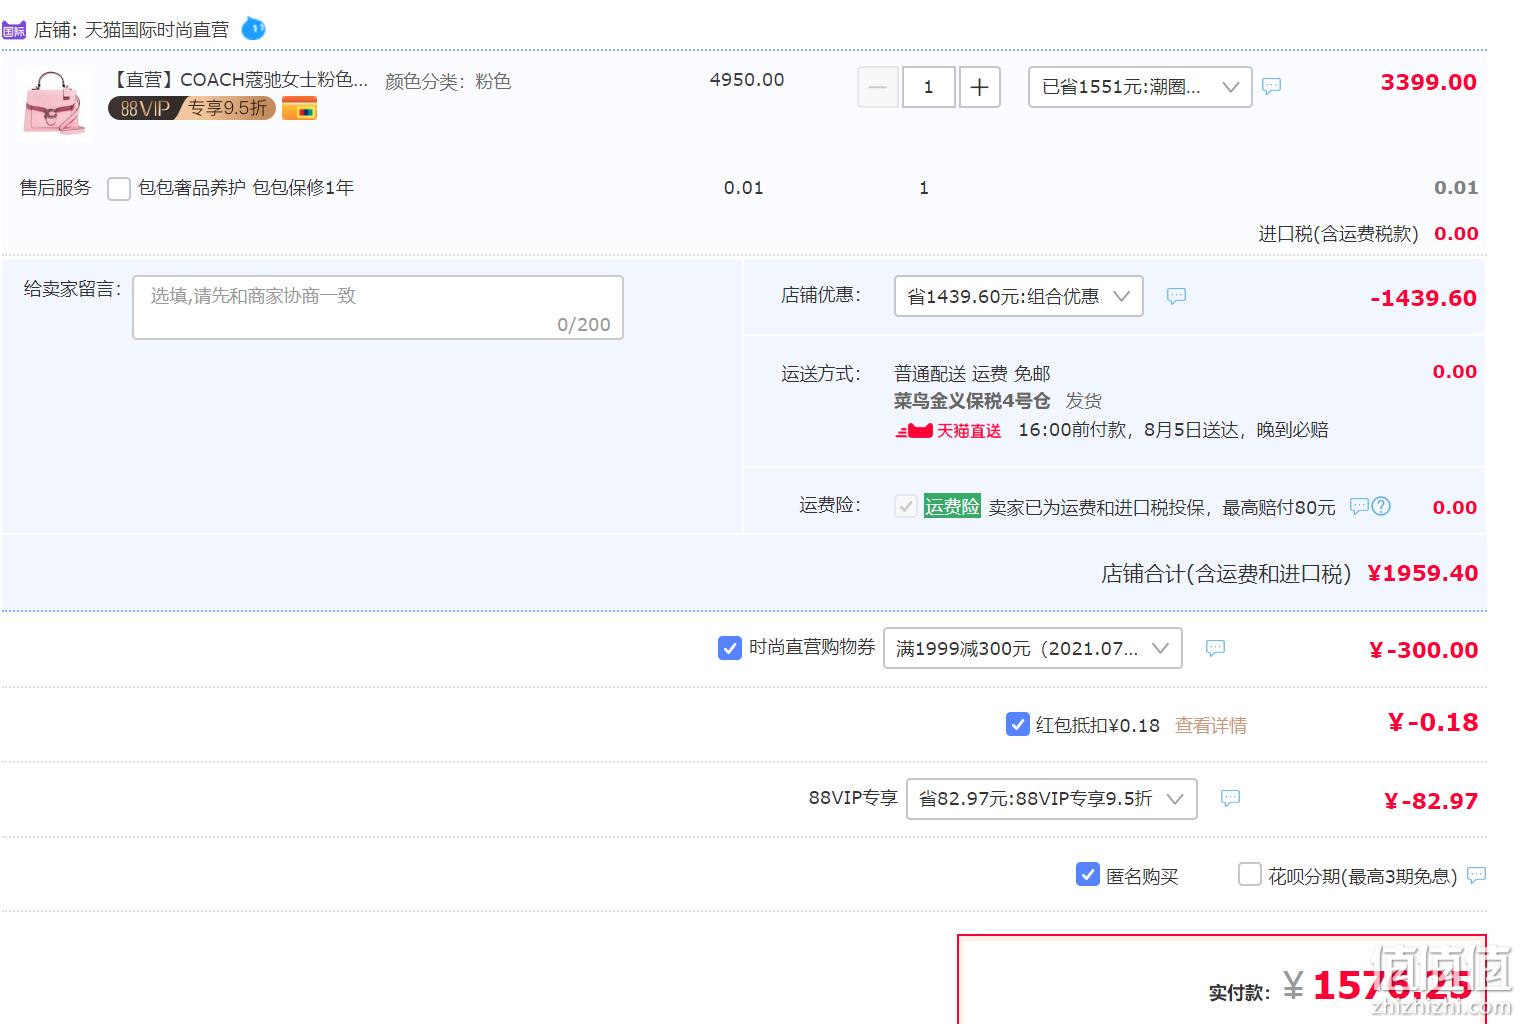Expand the 已省1551元 promotion dropdown
Viewport: 1521px width, 1024px height.
tap(1140, 87)
